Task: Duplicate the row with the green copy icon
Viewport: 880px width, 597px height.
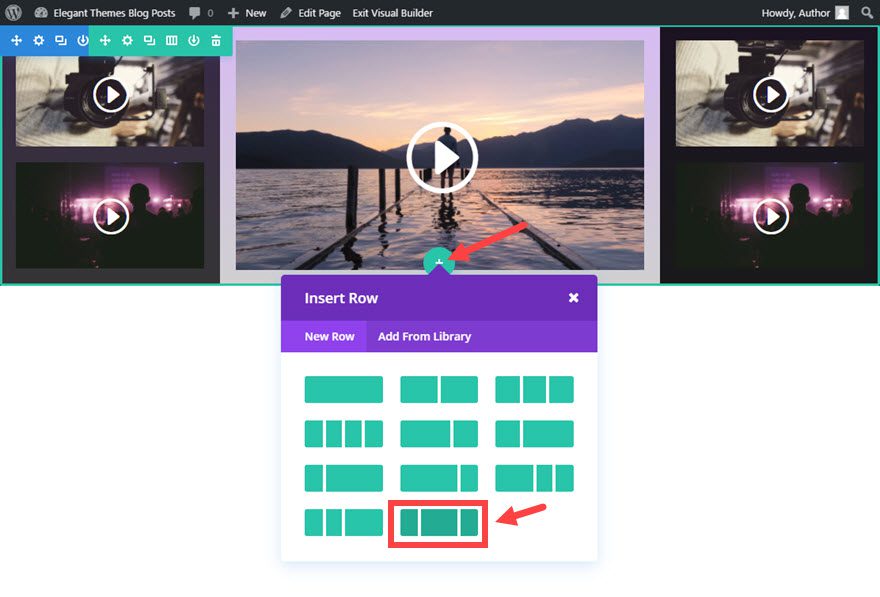Action: click(x=149, y=40)
